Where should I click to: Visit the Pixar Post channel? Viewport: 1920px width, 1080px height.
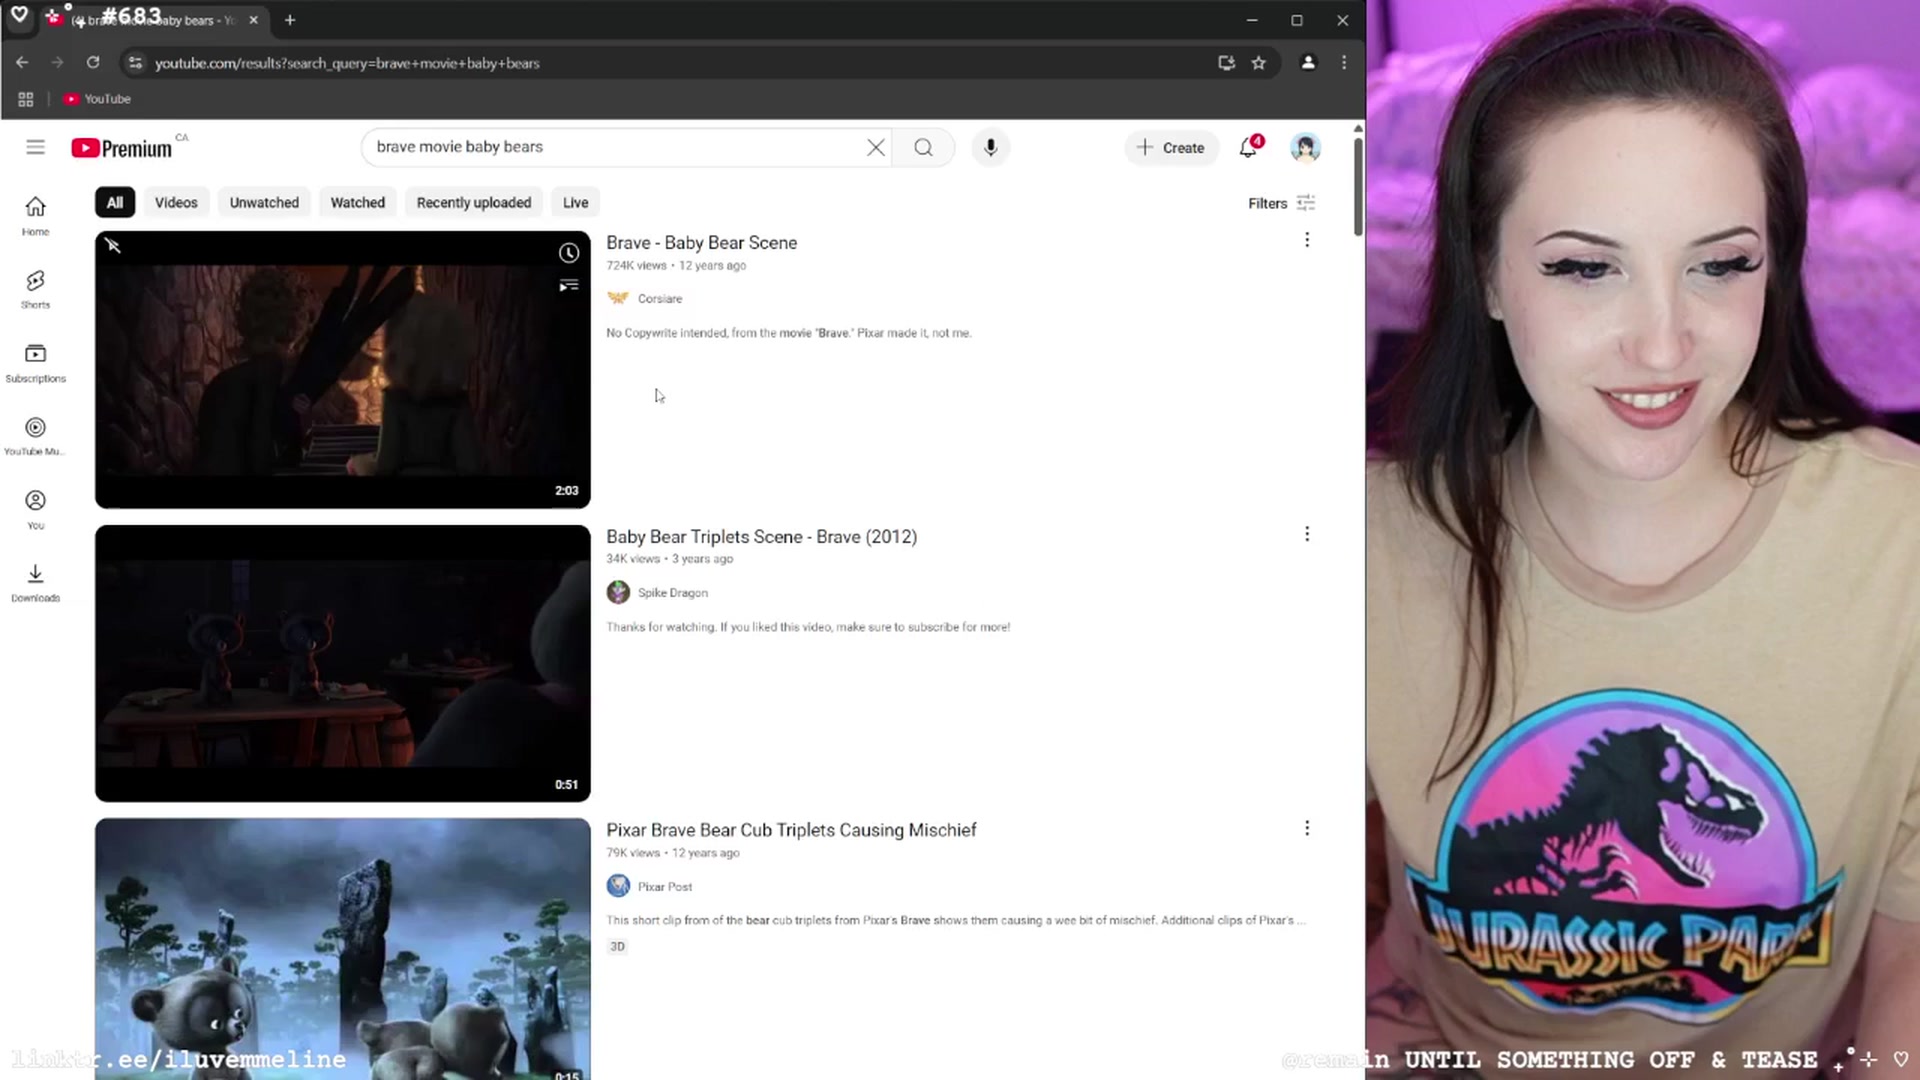665,887
